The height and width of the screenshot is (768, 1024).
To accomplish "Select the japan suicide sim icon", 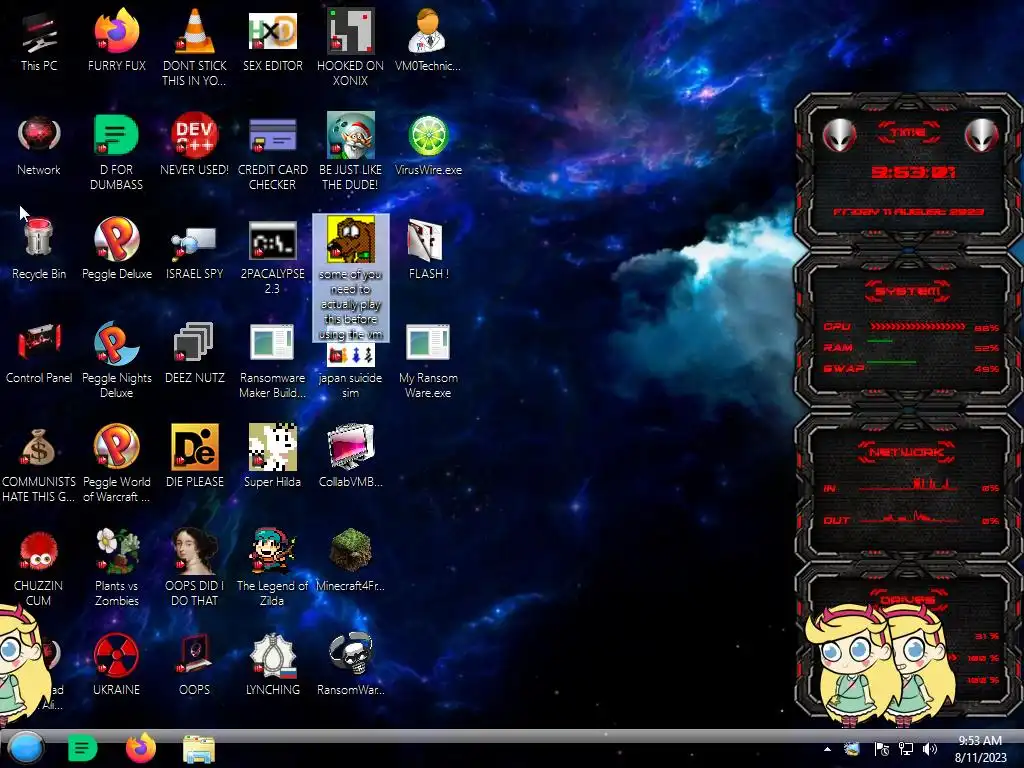I will coord(351,355).
